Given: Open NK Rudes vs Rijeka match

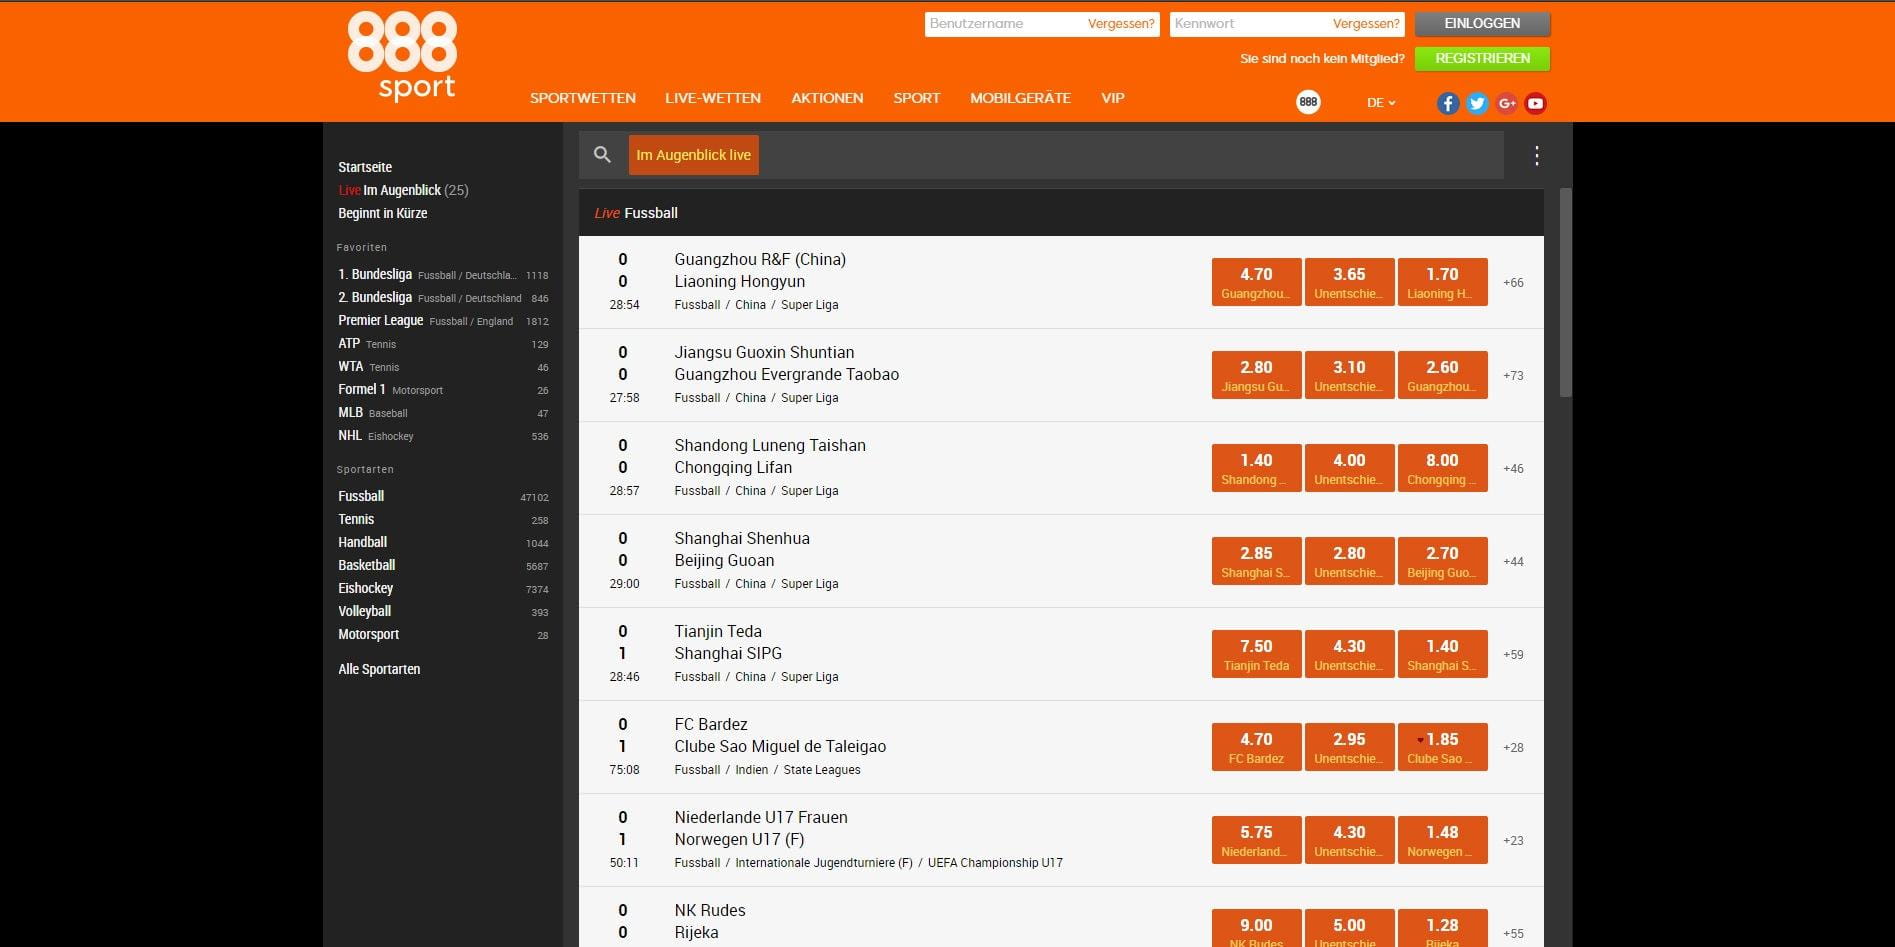Looking at the screenshot, I should (710, 921).
